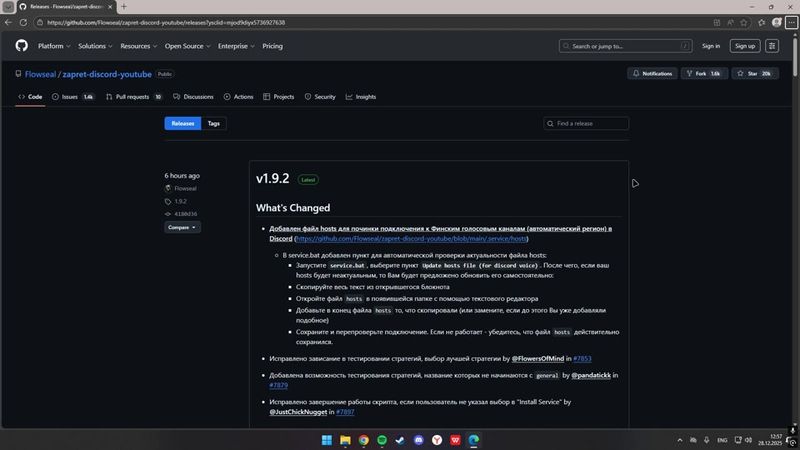Open the Compare dropdown button
The image size is (800, 450).
(x=182, y=227)
